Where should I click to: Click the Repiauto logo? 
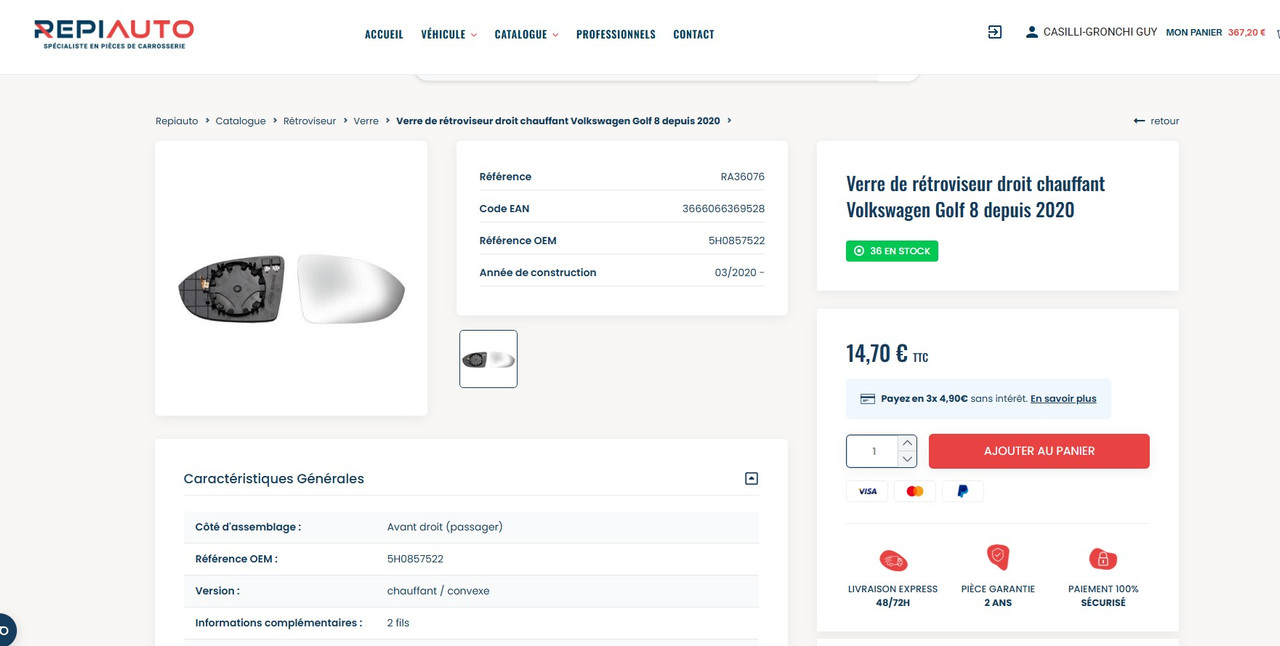tap(114, 34)
